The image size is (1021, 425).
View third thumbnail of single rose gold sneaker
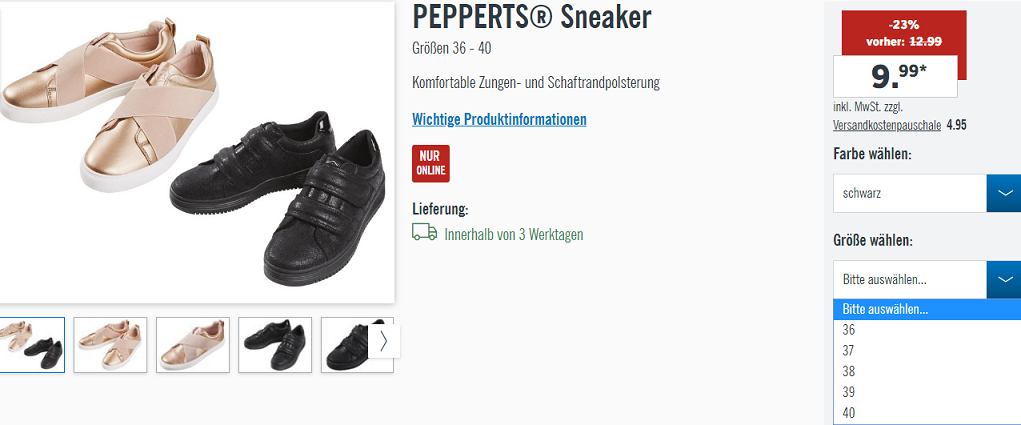pyautogui.click(x=193, y=345)
